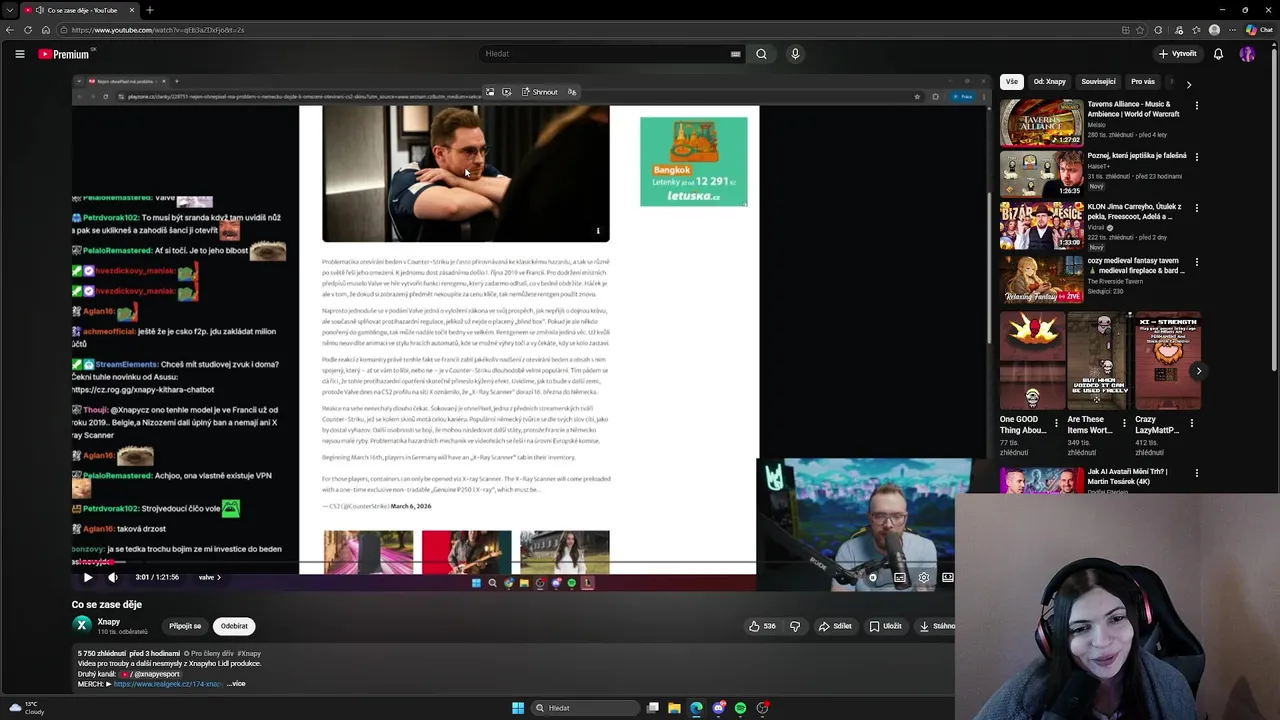1280x720 pixels.
Task: Open video player settings gear
Action: pos(923,577)
